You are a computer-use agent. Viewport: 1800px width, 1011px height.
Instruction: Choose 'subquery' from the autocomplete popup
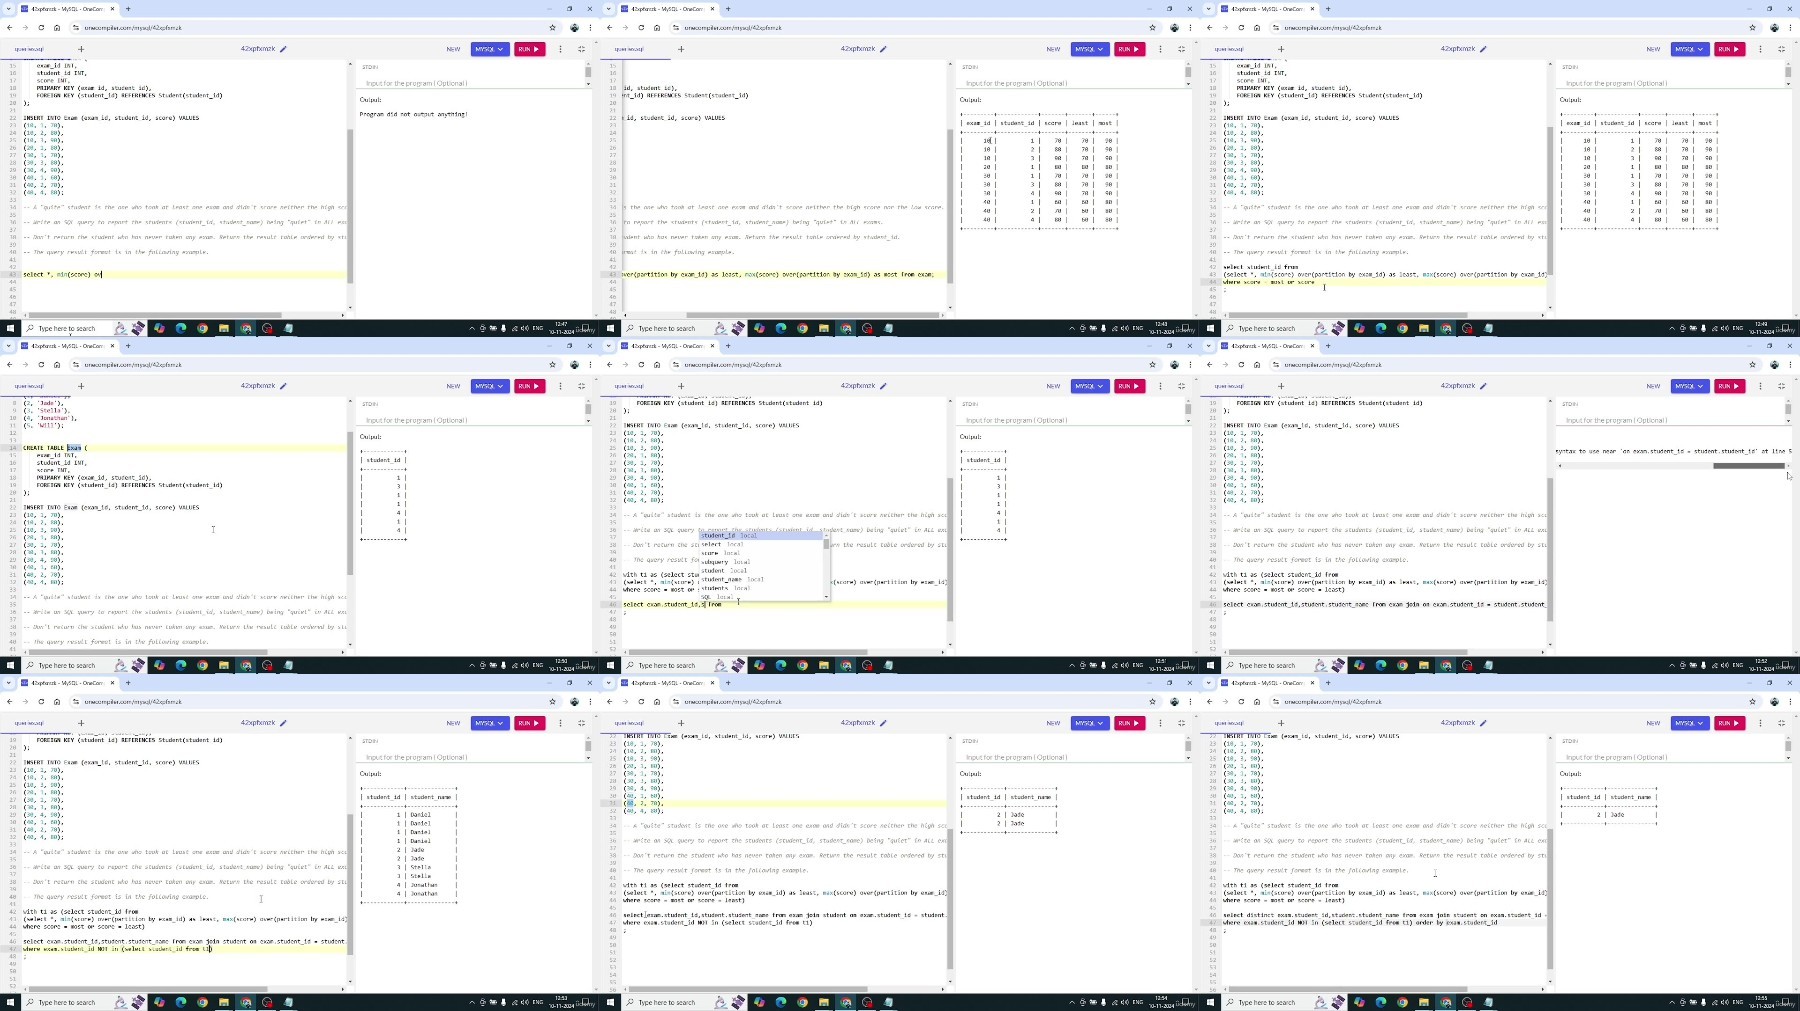click(x=760, y=562)
